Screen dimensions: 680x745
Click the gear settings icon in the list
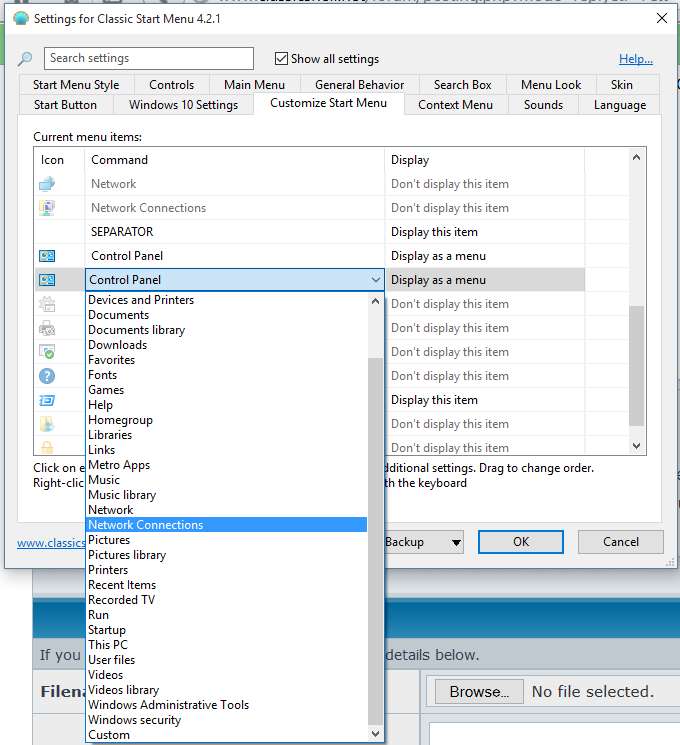[47, 304]
